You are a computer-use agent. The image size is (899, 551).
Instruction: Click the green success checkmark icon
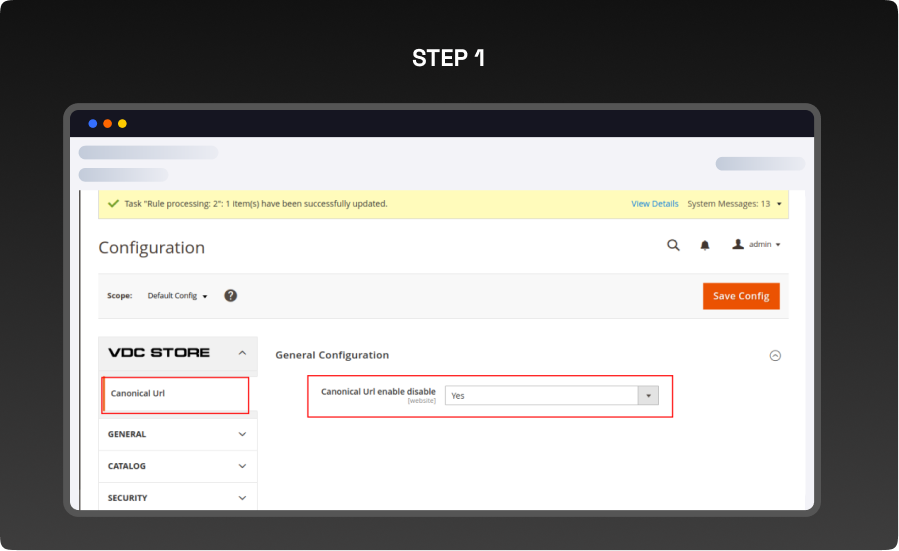point(113,203)
